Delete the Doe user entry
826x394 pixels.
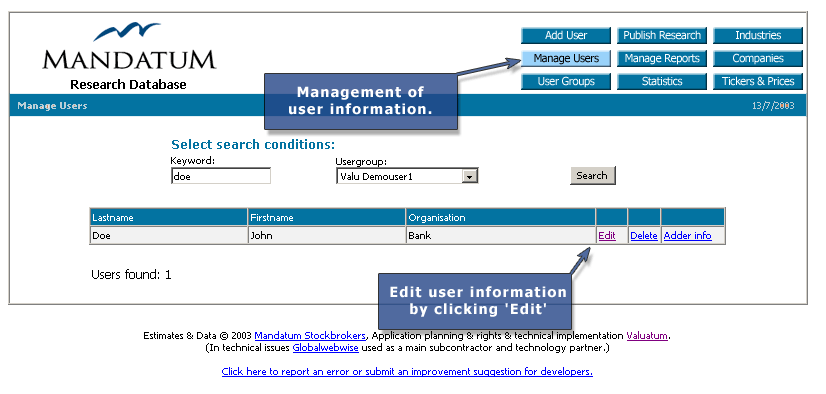pyautogui.click(x=644, y=236)
